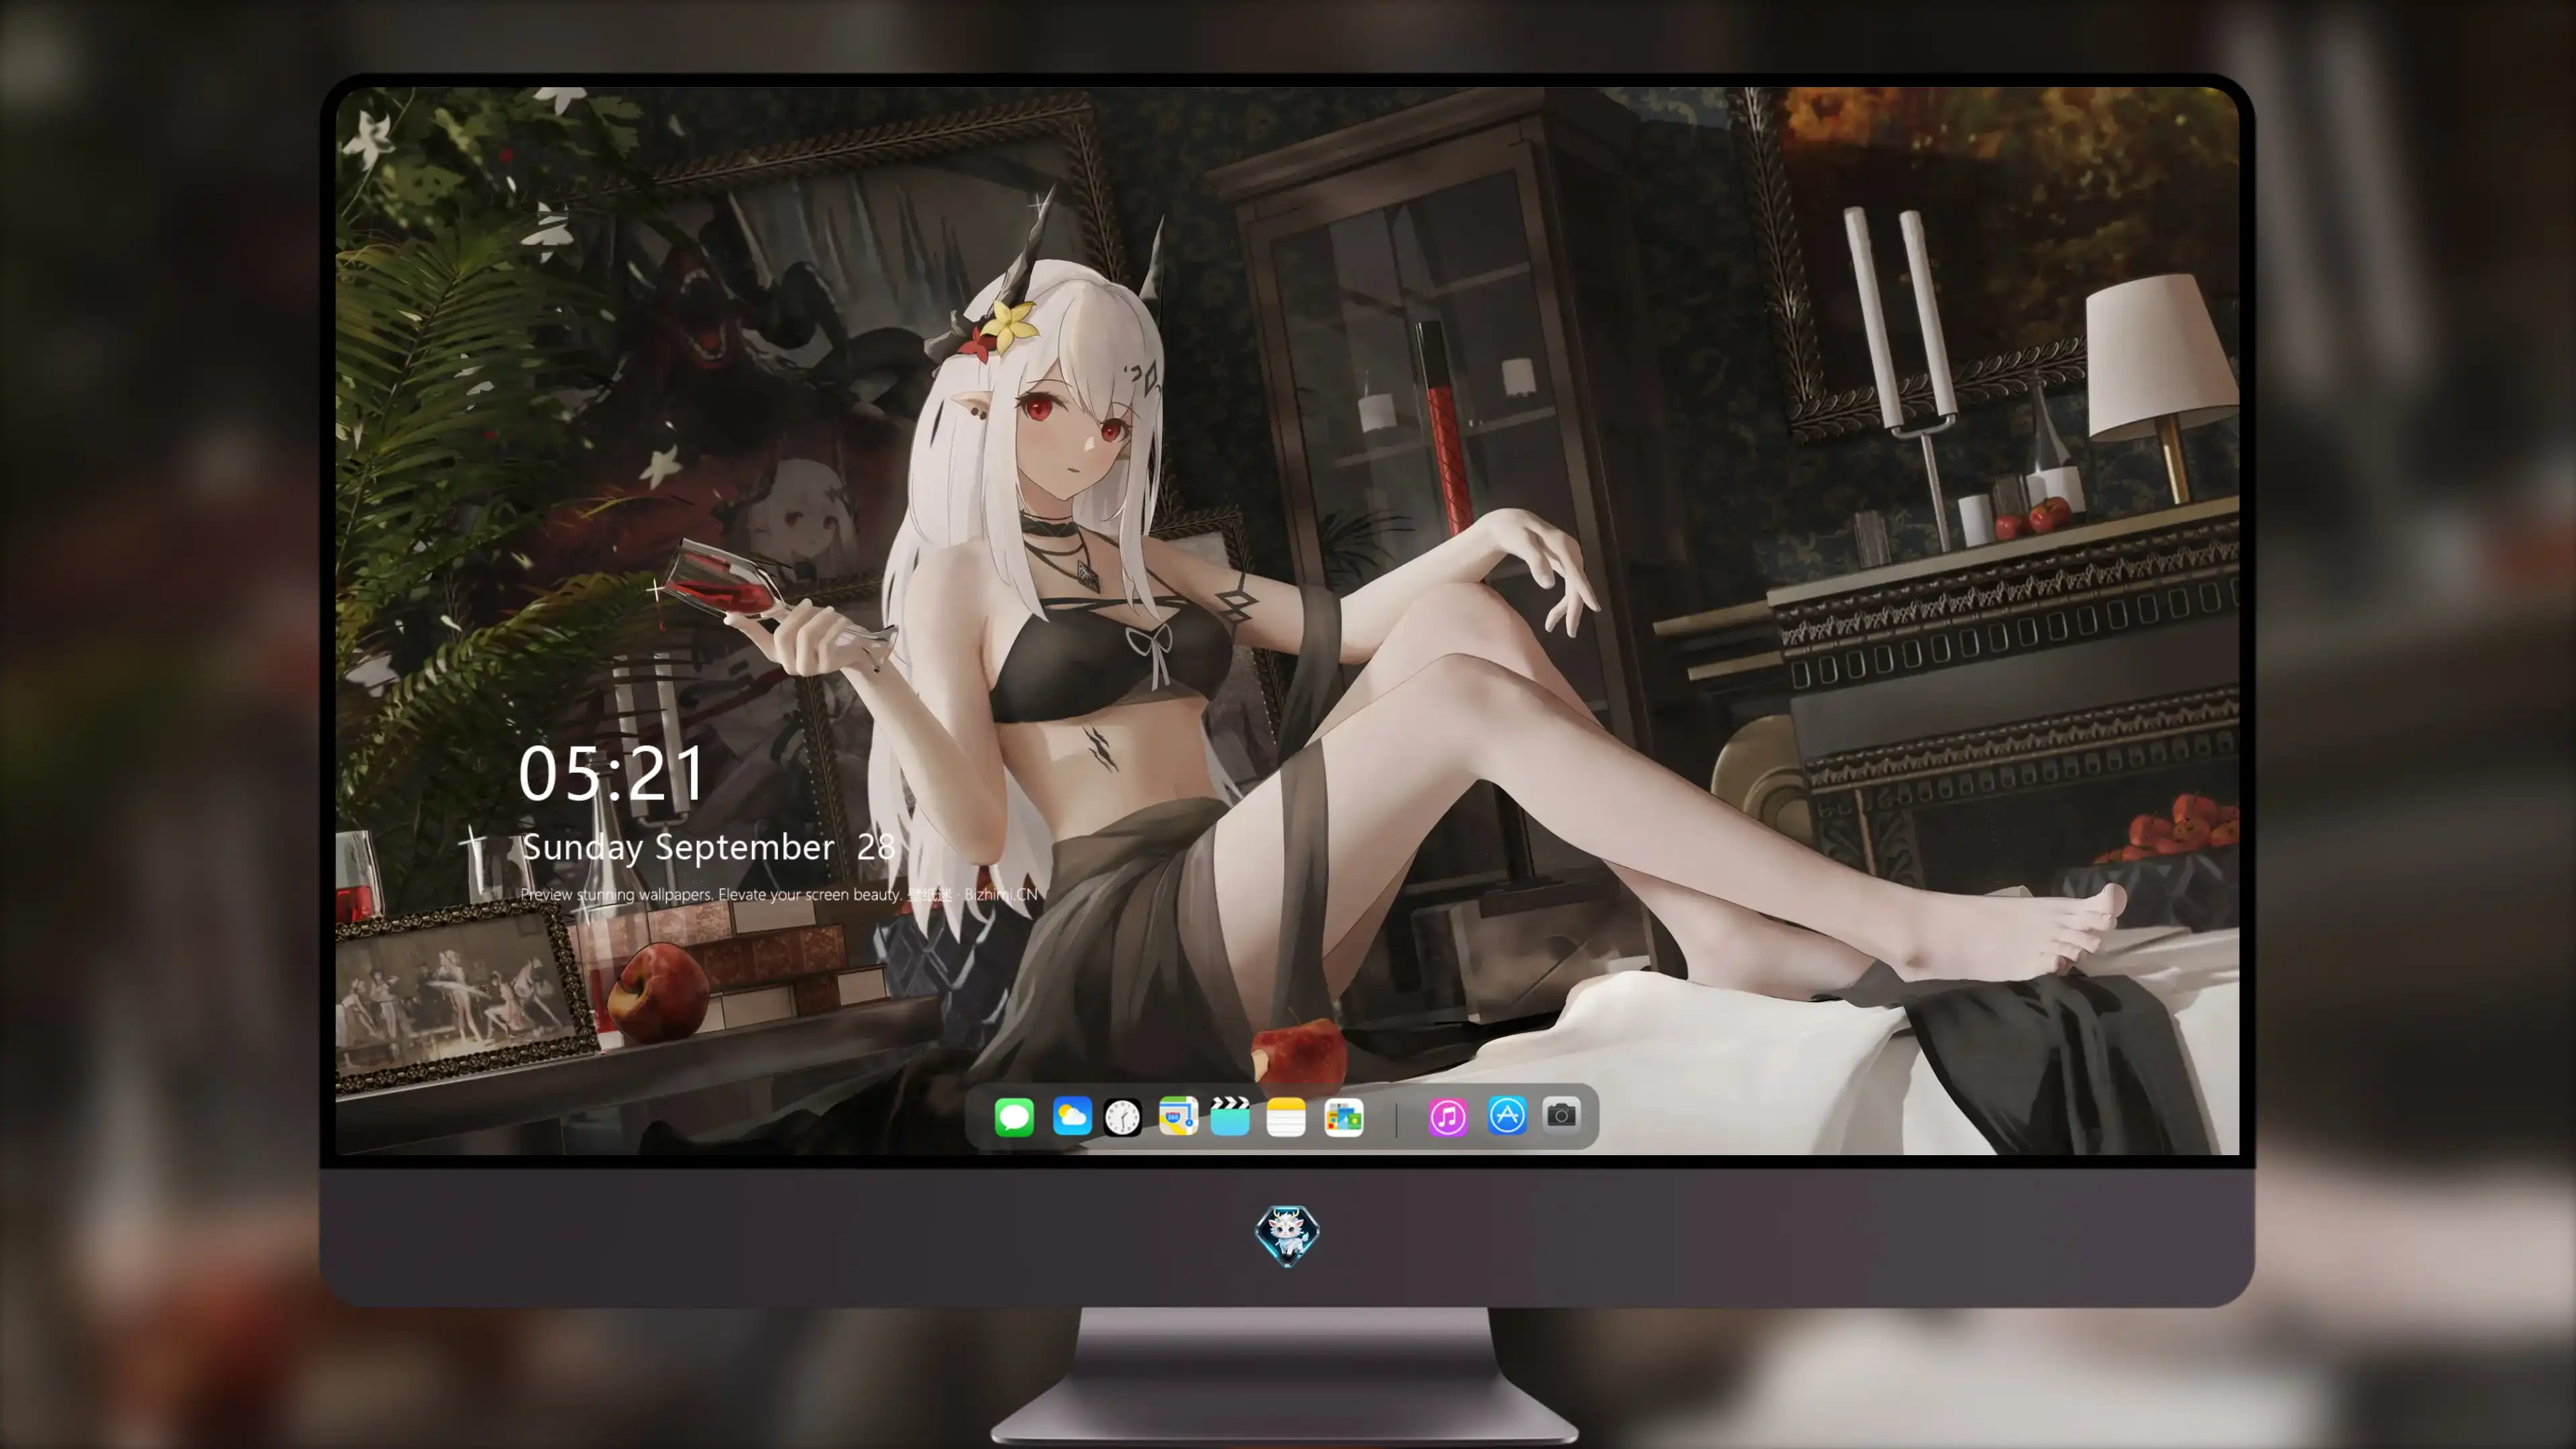Launch the Weather app from the dock
This screenshot has width=2576, height=1449.
1072,1116
